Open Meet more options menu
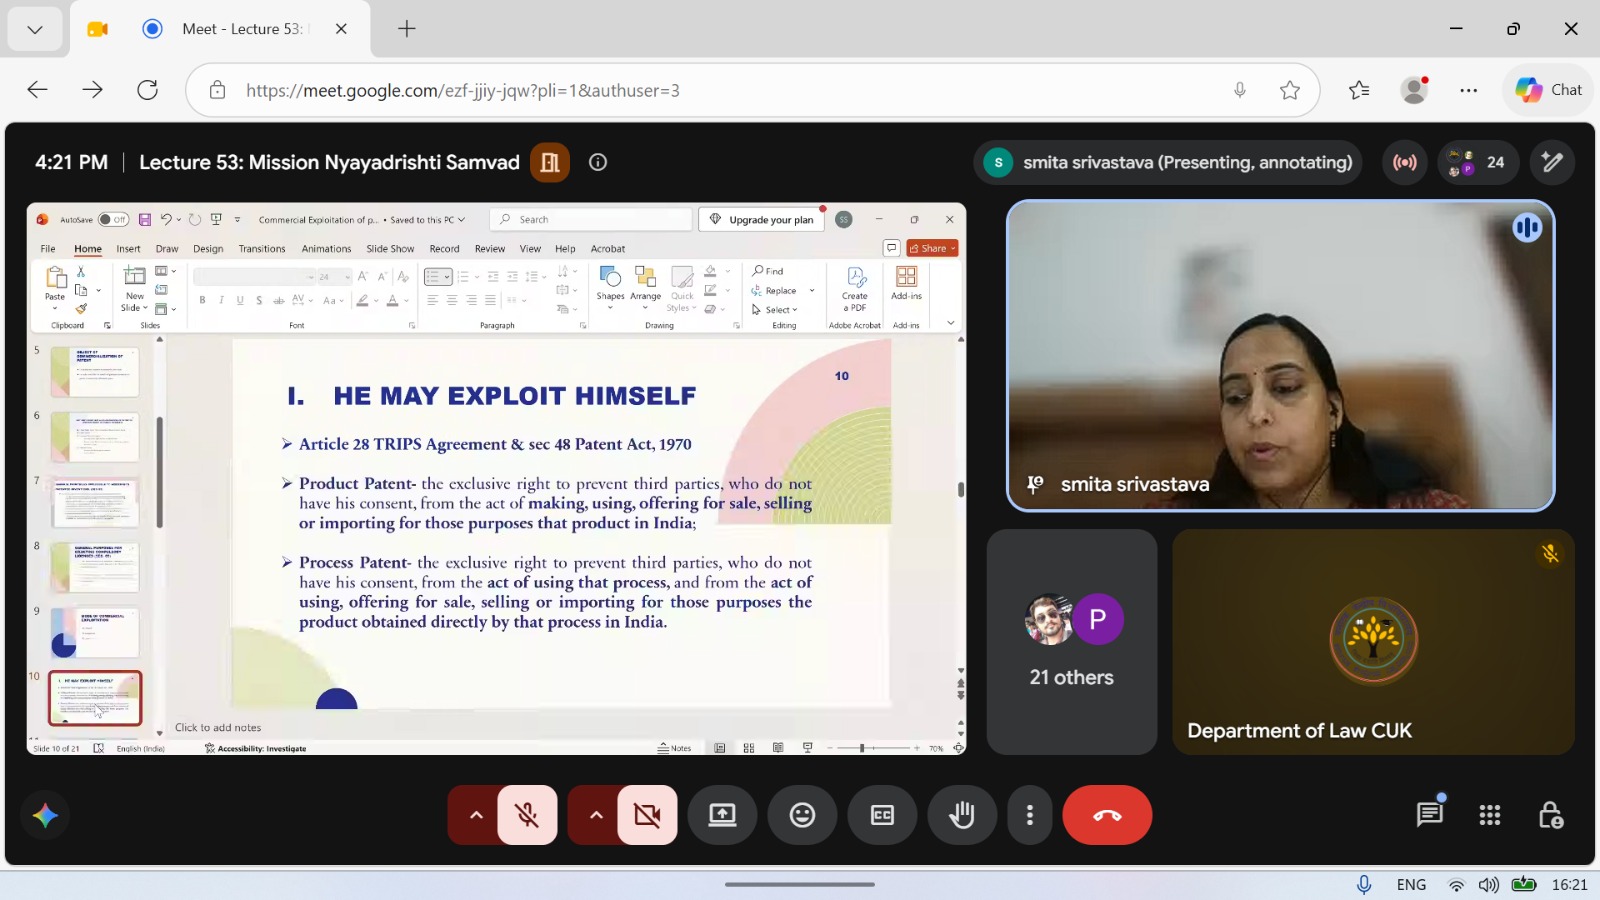 coord(1029,815)
